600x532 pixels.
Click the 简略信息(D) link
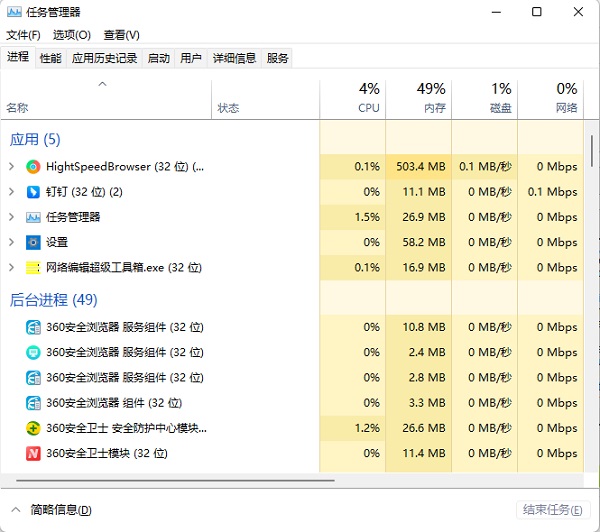pos(61,510)
